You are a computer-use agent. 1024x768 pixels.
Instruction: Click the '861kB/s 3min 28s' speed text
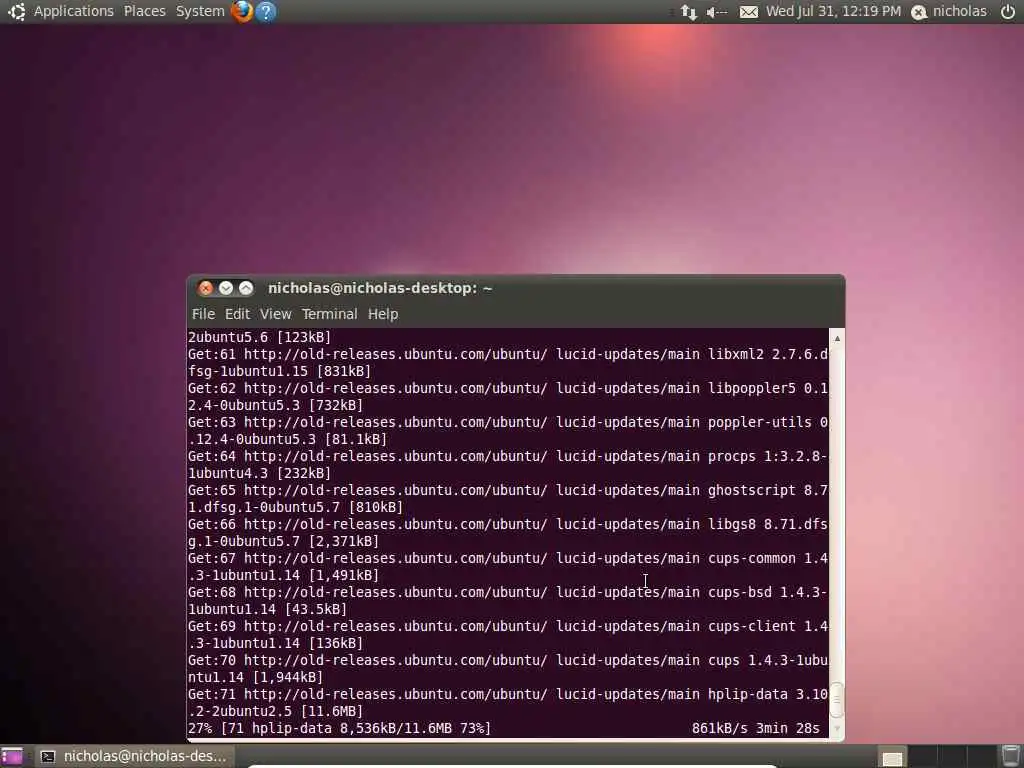coord(756,728)
